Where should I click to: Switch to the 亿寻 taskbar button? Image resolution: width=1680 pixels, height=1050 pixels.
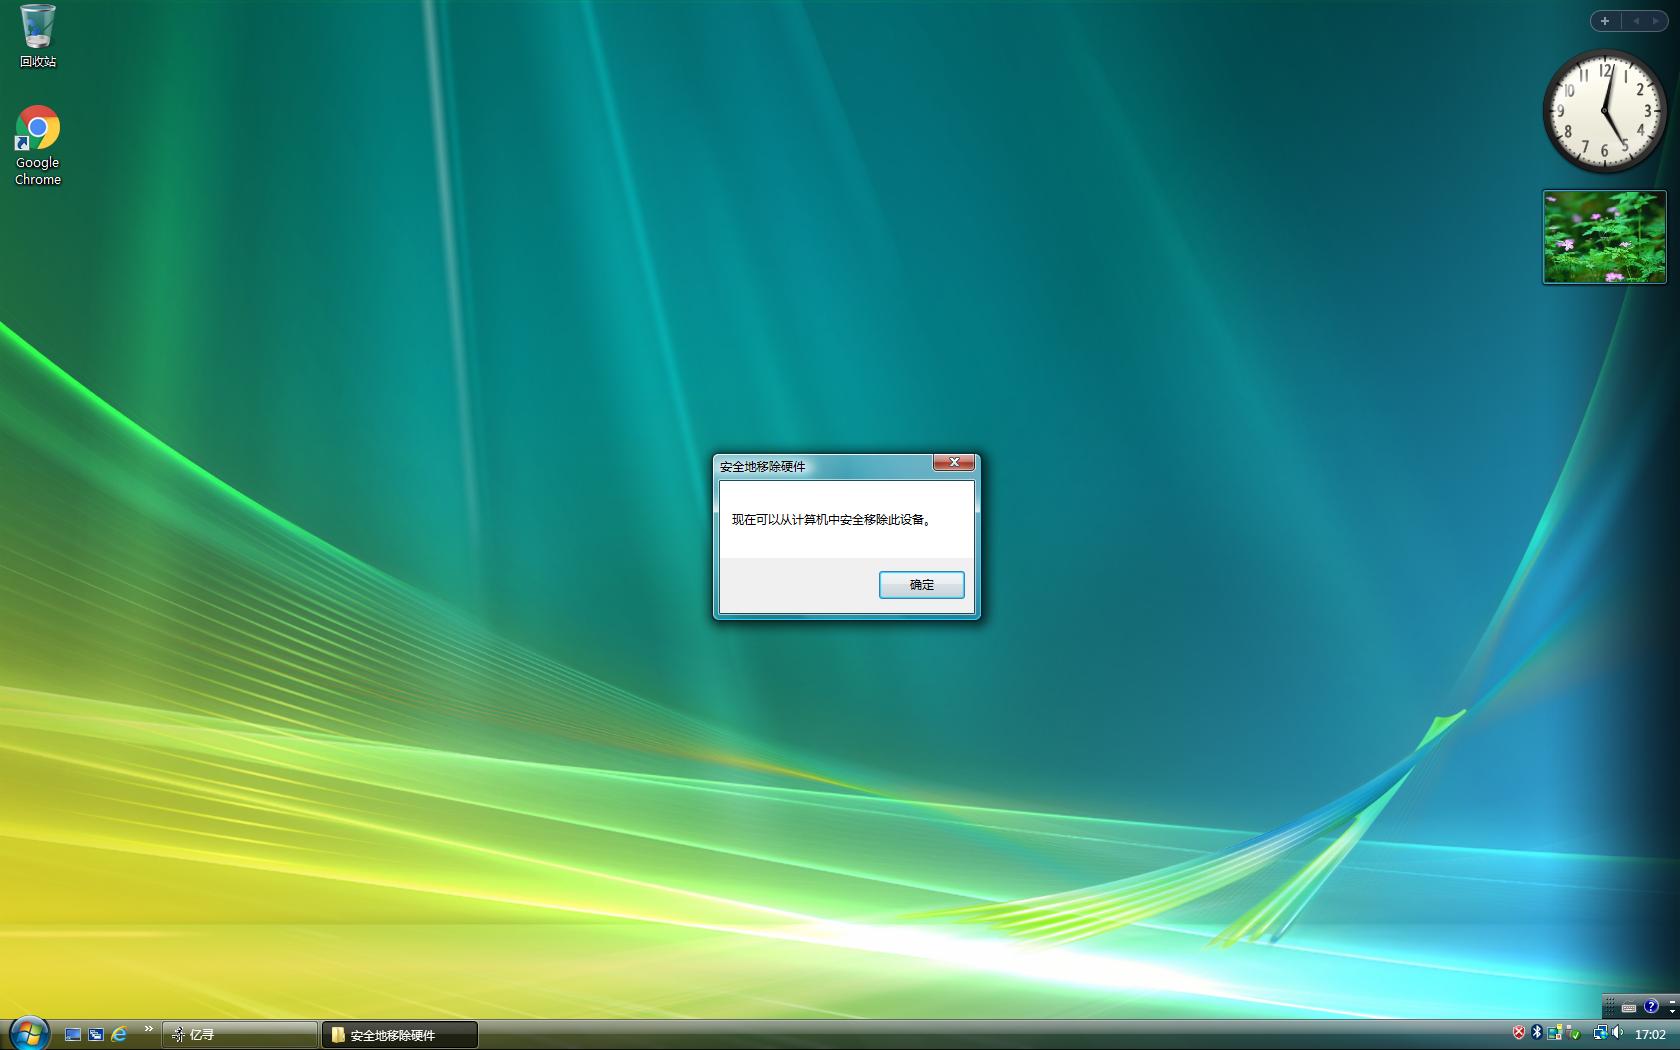pos(240,1035)
